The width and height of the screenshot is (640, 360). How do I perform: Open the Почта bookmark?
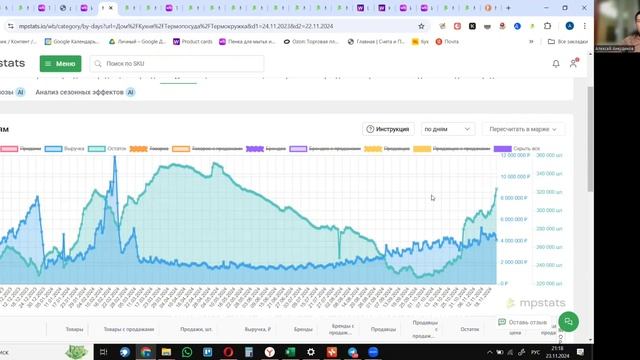447,41
